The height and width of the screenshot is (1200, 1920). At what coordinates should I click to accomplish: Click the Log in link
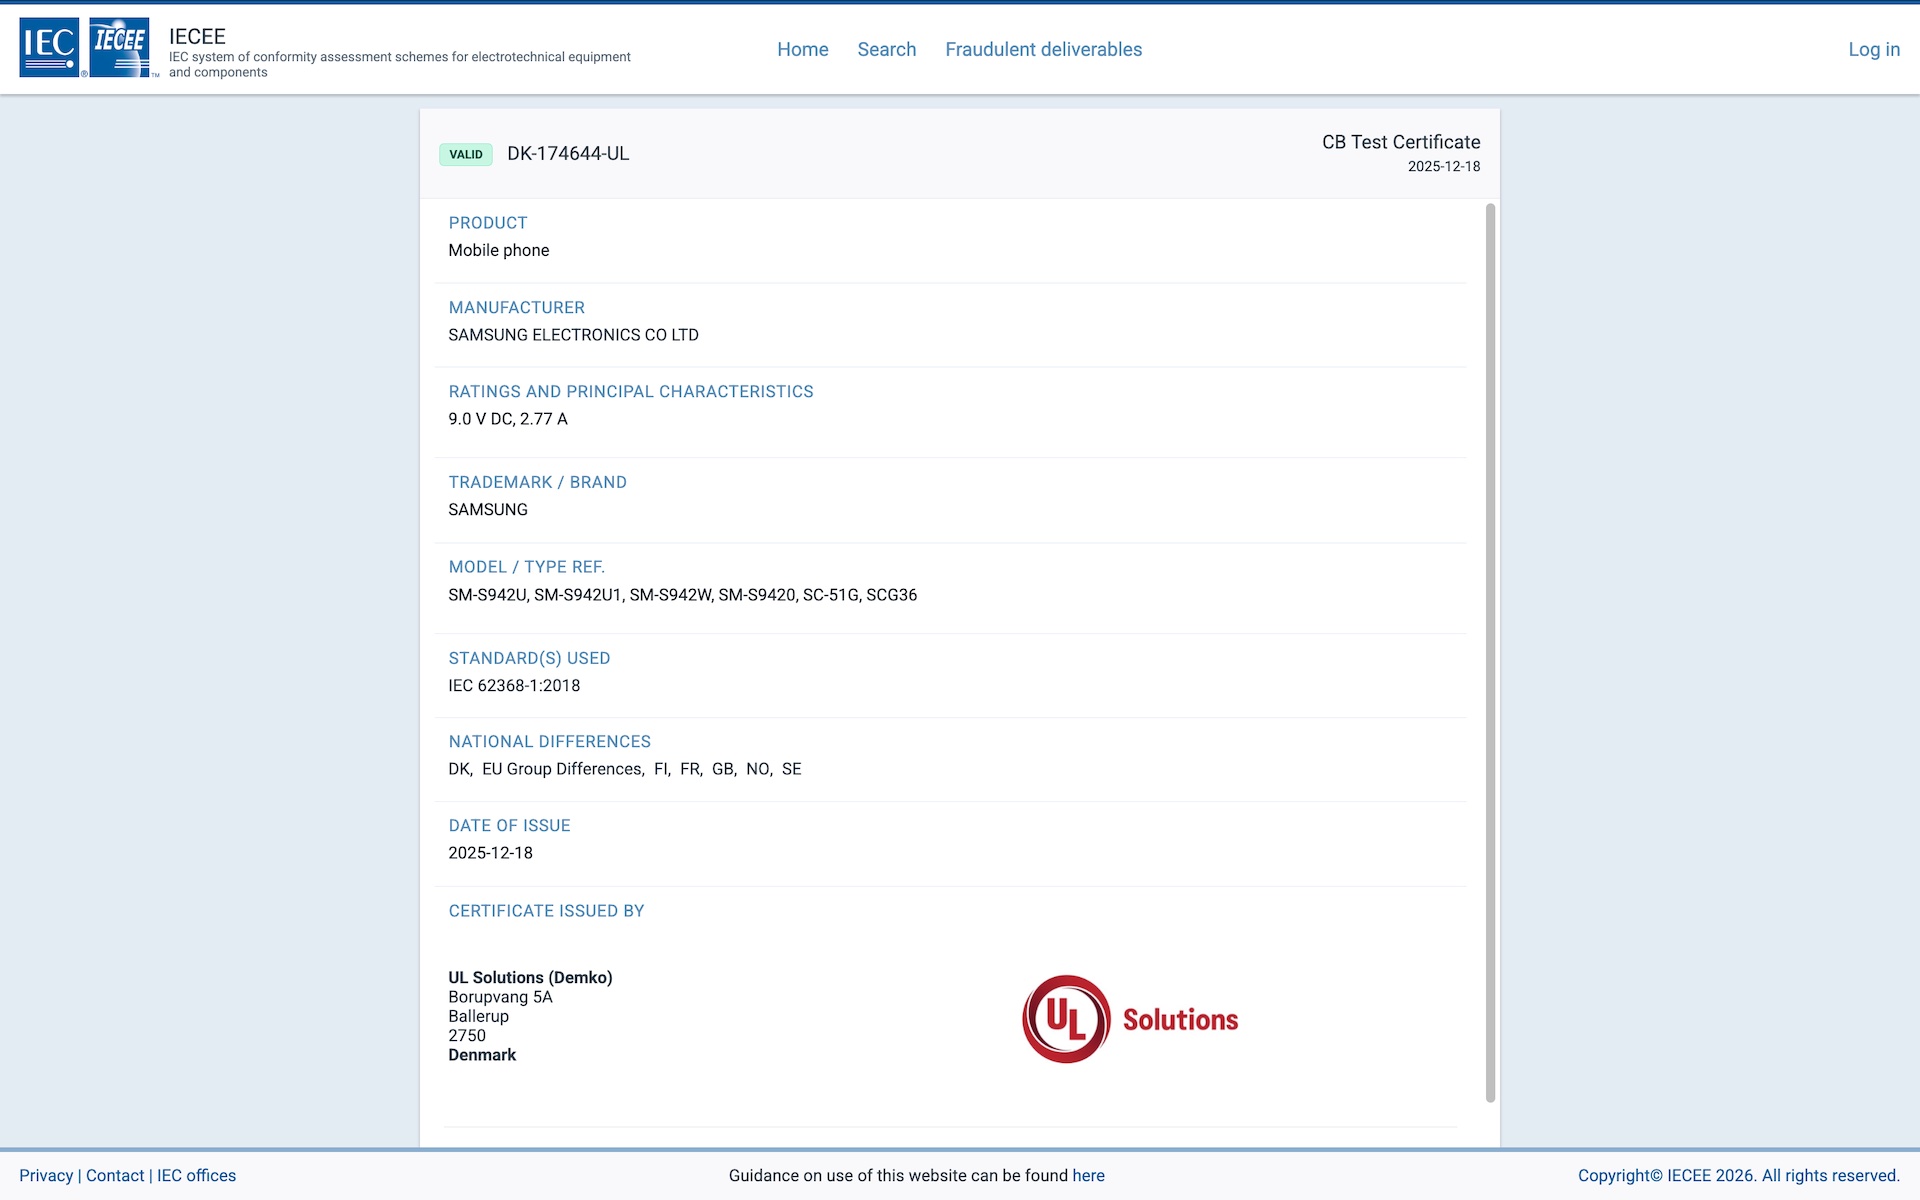click(1873, 49)
